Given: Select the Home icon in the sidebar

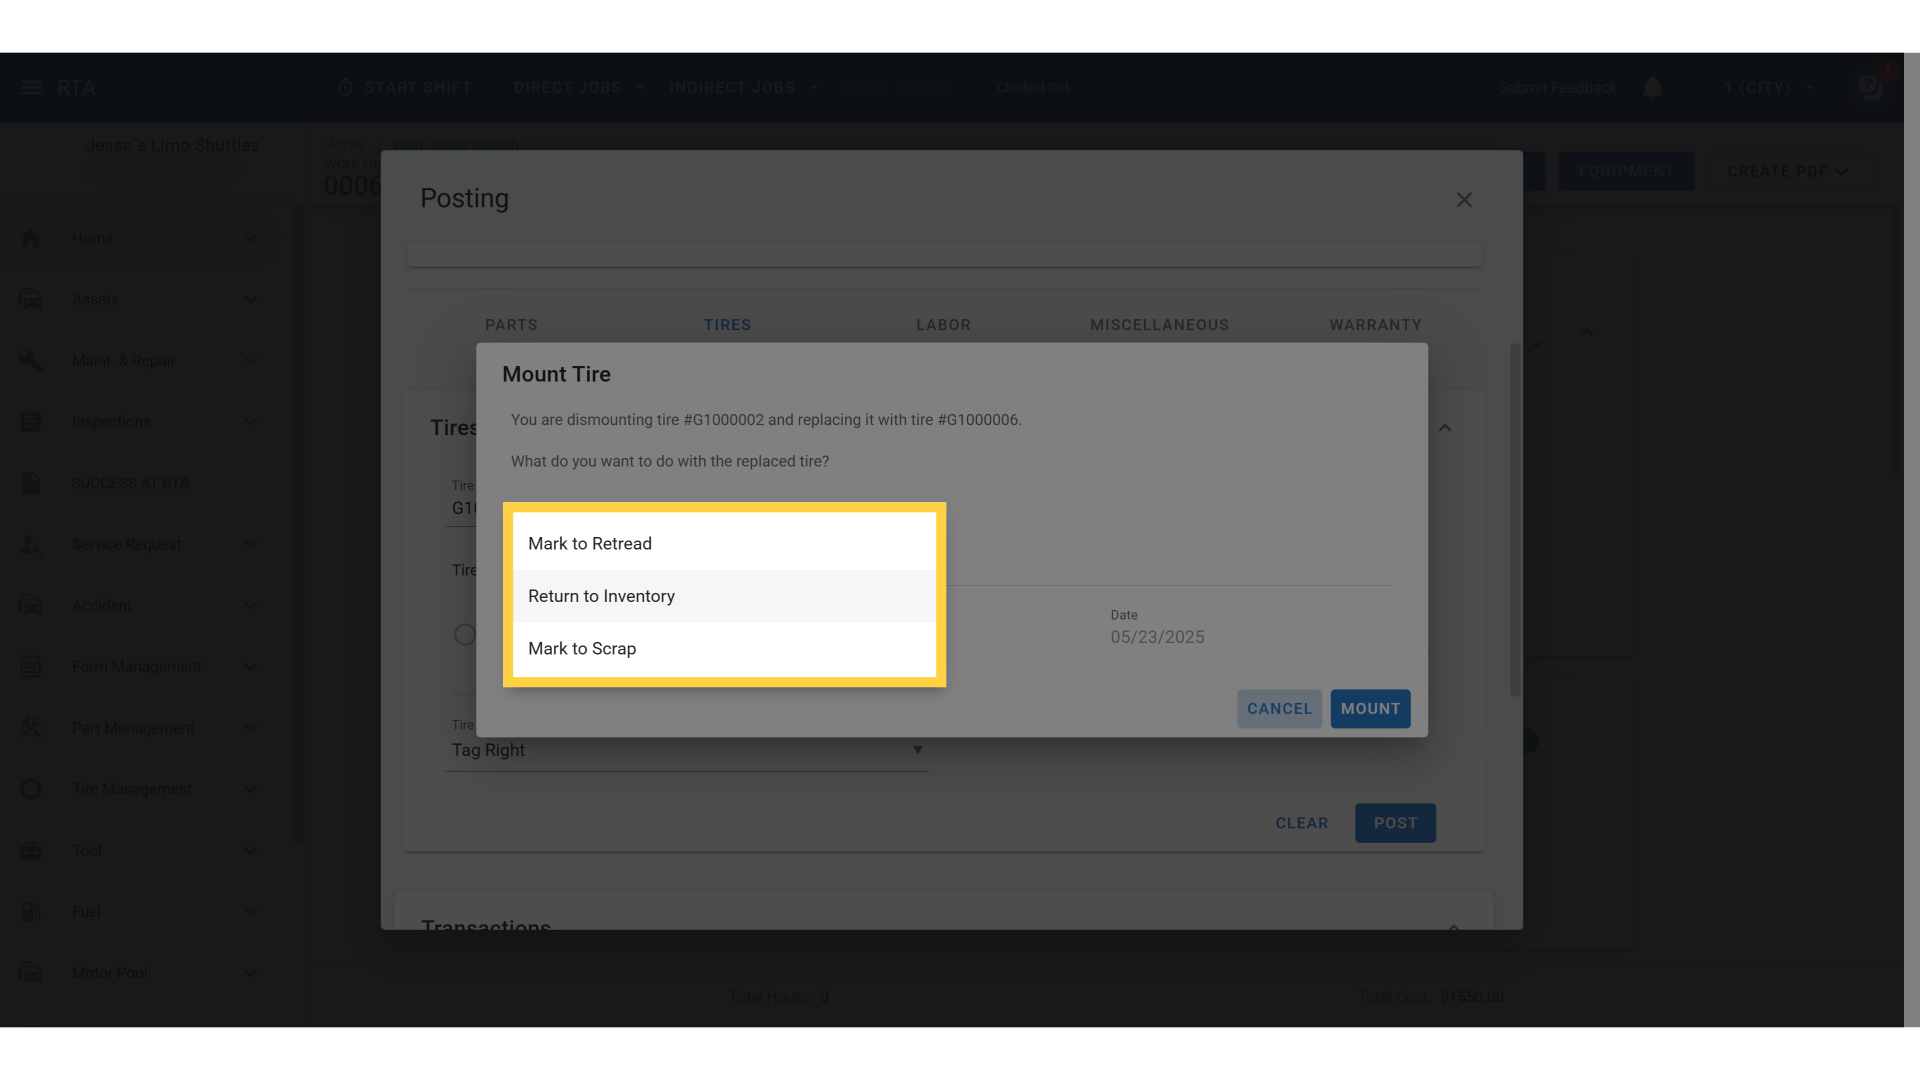Looking at the screenshot, I should [x=31, y=237].
